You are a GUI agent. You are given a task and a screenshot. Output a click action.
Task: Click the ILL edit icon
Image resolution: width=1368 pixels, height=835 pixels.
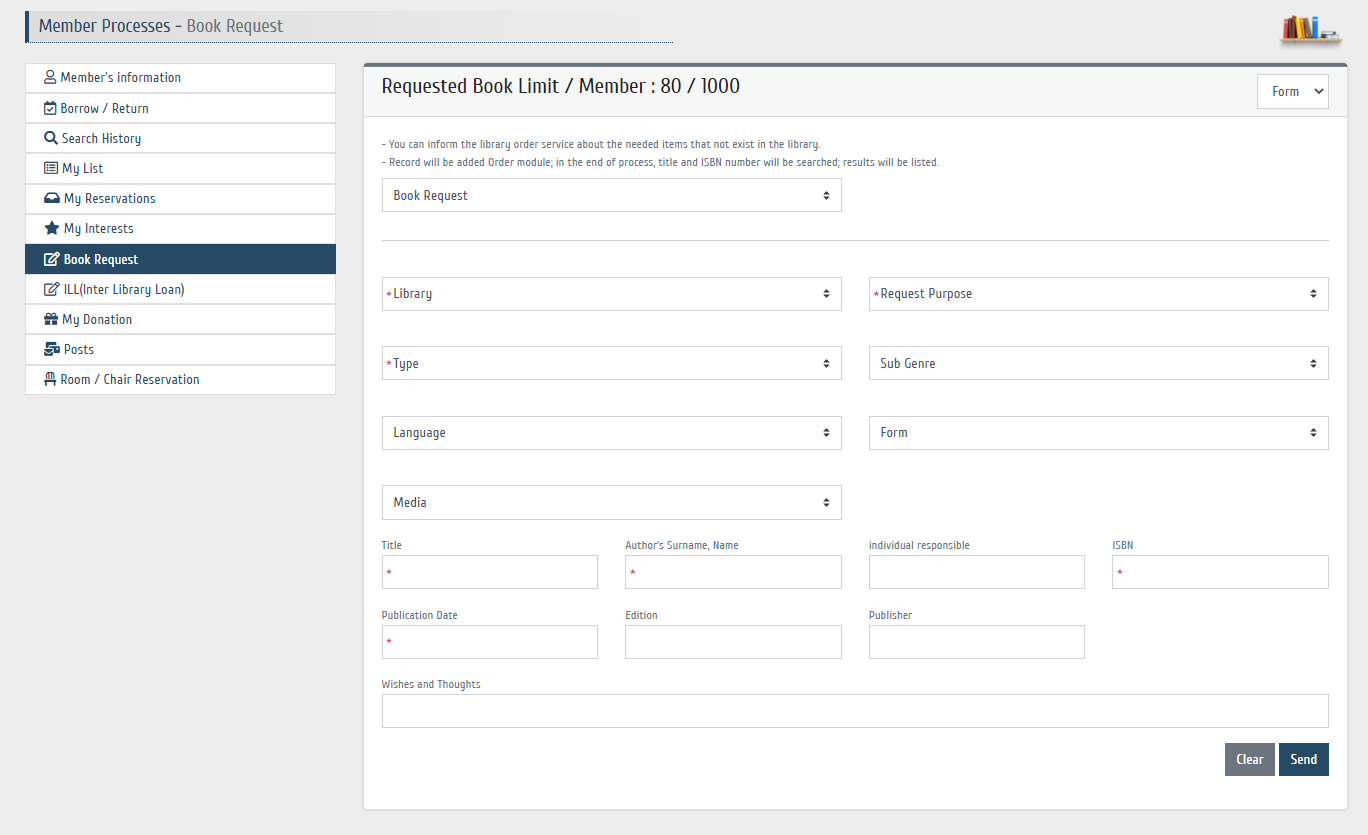click(x=52, y=289)
